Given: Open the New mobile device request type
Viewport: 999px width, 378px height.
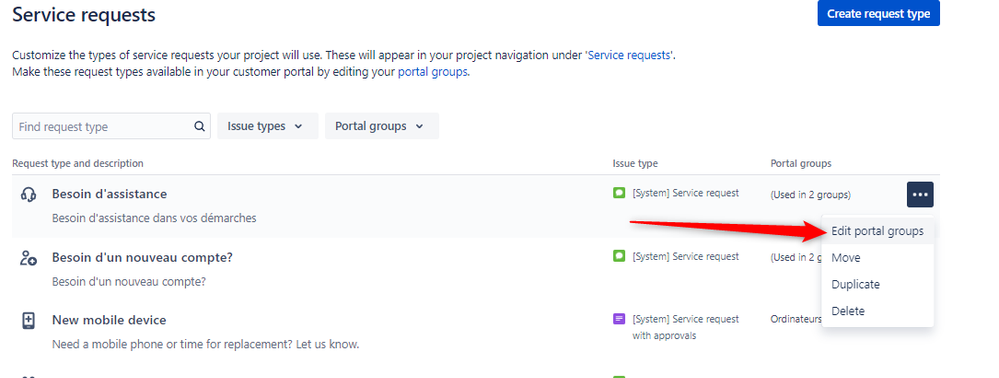Looking at the screenshot, I should coord(109,320).
